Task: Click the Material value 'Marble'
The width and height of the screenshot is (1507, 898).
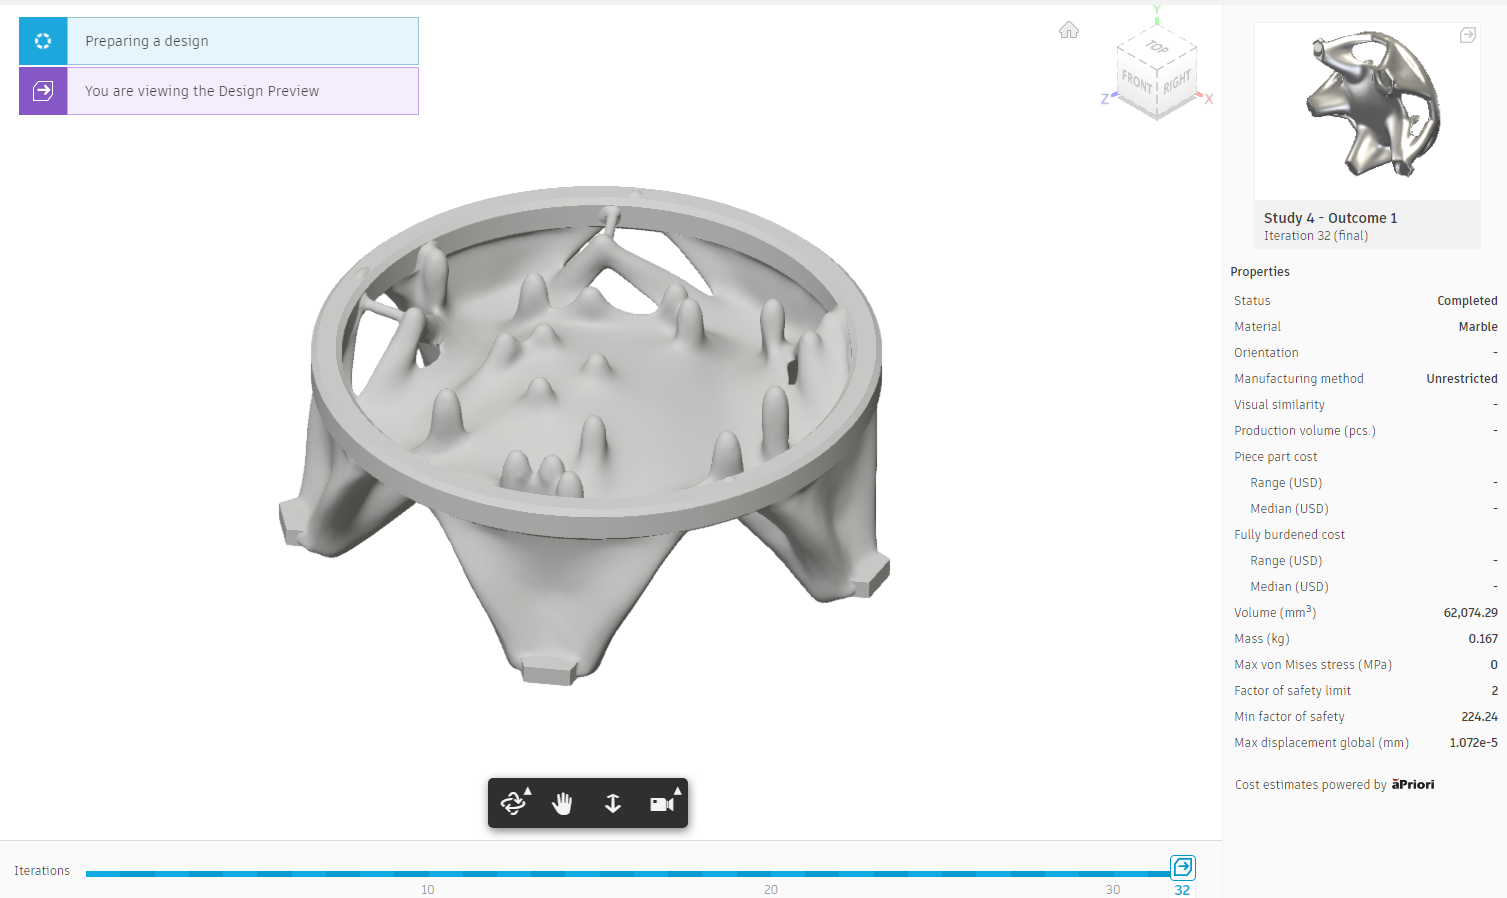Action: 1478,327
